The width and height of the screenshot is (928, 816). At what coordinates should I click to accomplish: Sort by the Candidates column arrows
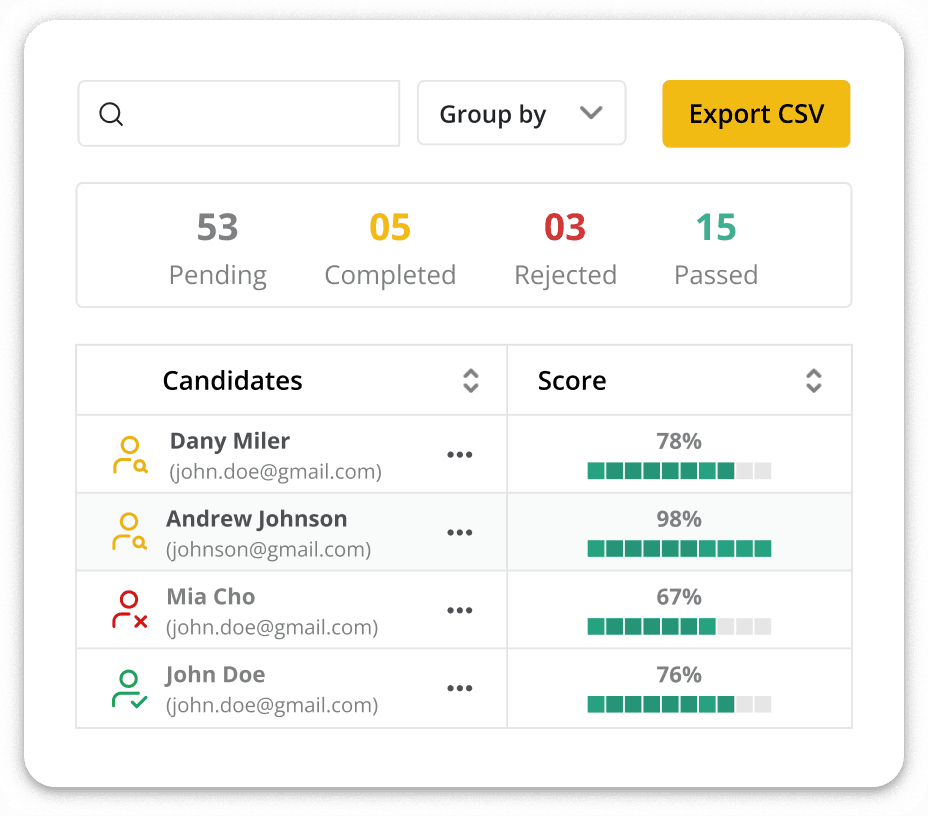click(x=471, y=381)
